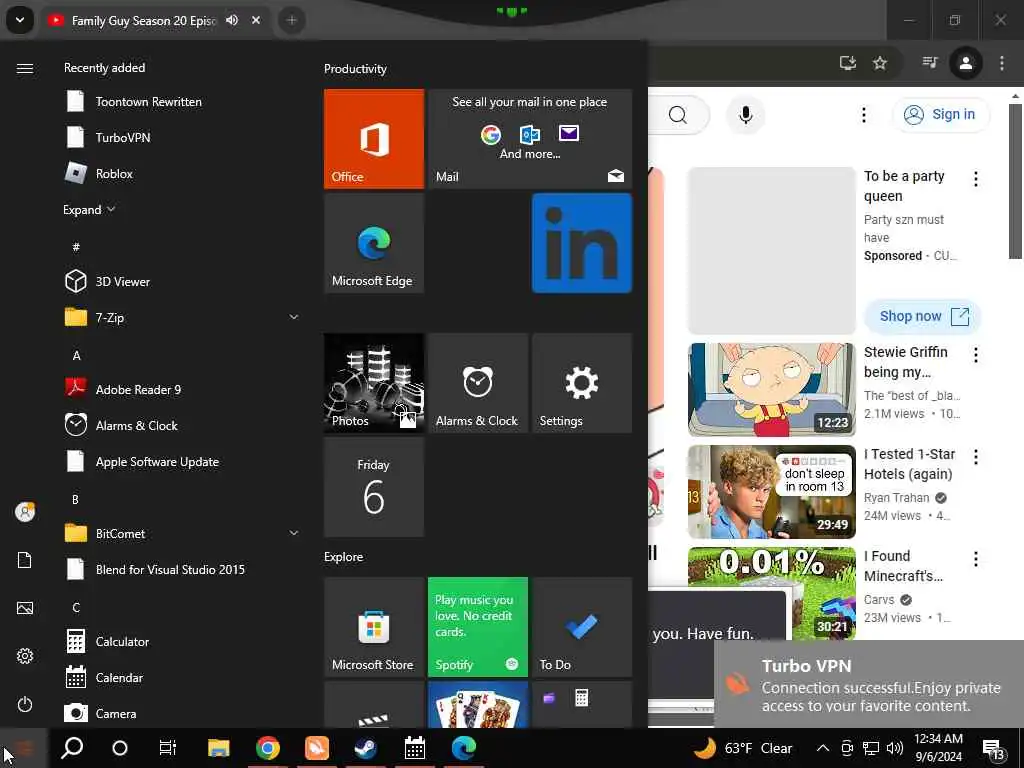Open the Solitaire cards tile
Screen dimensions: 1024x768
477,705
